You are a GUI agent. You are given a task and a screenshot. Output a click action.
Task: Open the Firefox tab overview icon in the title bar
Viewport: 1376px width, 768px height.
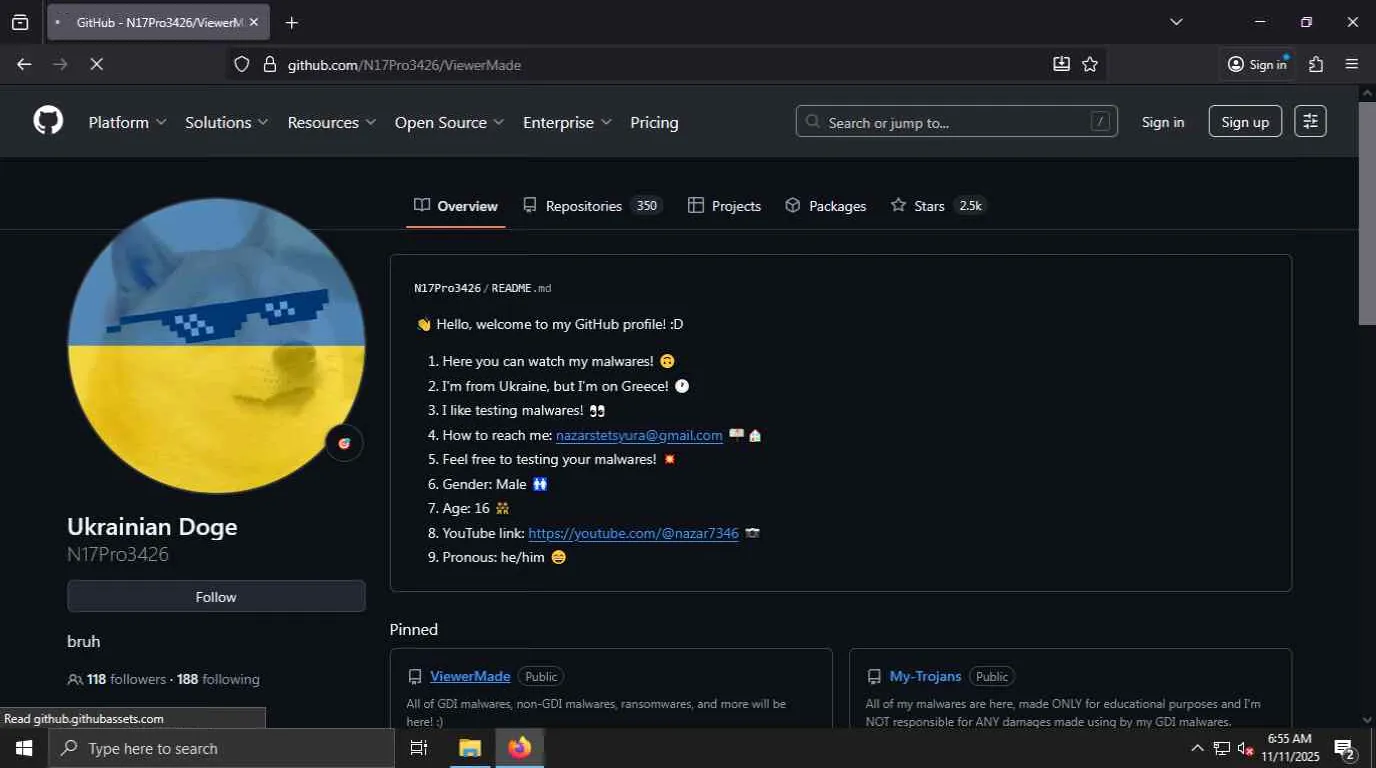point(20,22)
